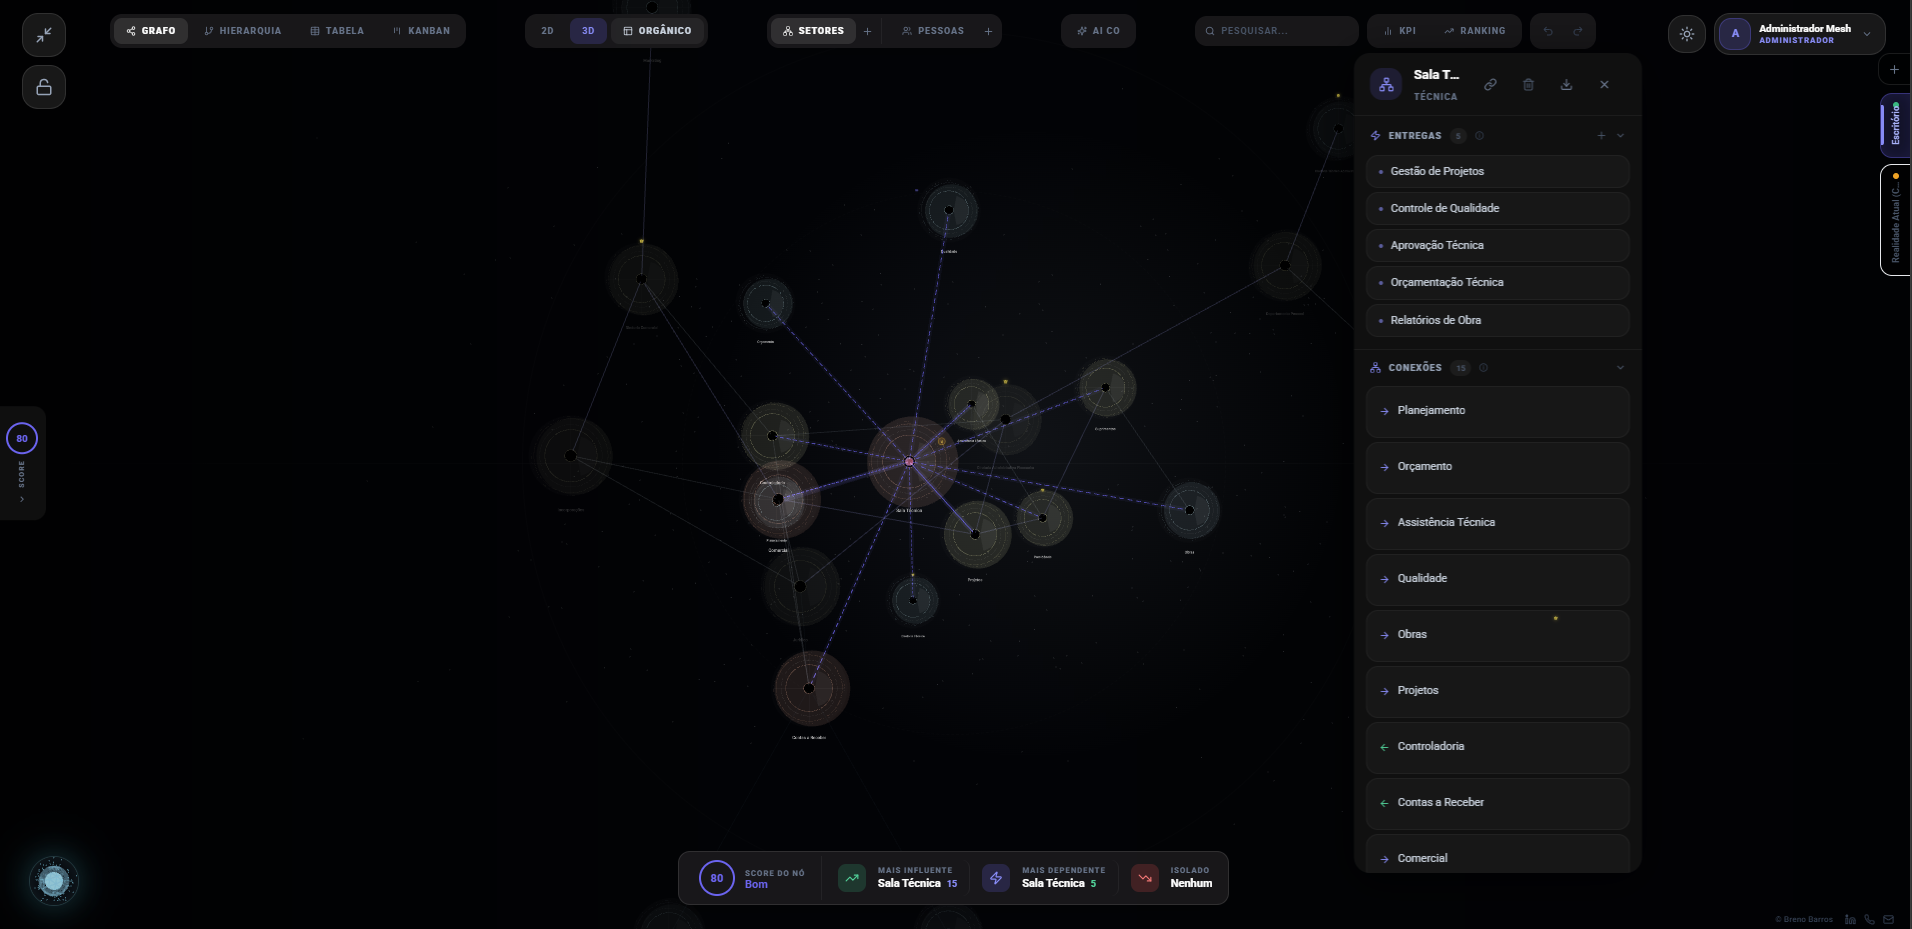Add a new entrega with the plus icon
This screenshot has width=1912, height=929.
[1601, 136]
